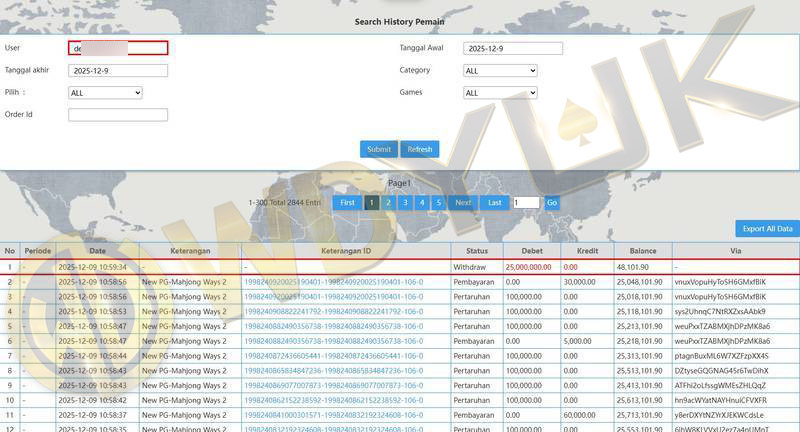Screen dimensions: 800x432
Task: Open the Pilih dropdown
Action: click(105, 93)
